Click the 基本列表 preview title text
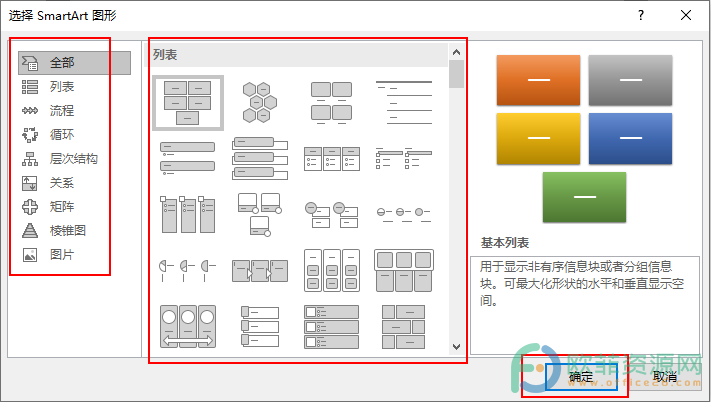This screenshot has height=402, width=711. [505, 243]
